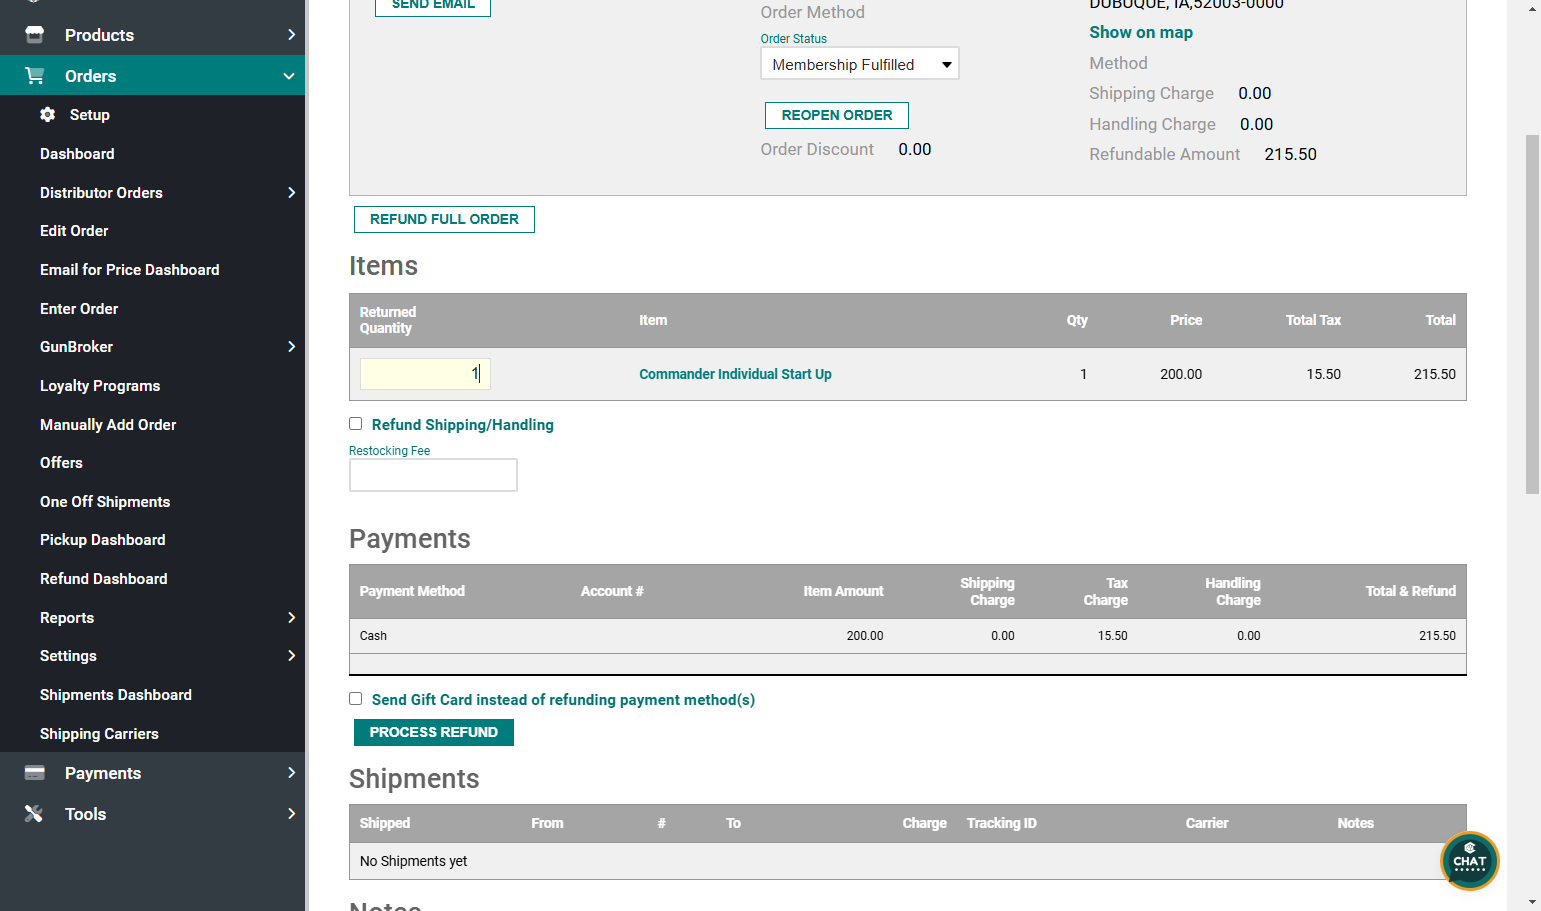Click the Orders shopping cart icon
The image size is (1541, 911).
click(x=34, y=76)
